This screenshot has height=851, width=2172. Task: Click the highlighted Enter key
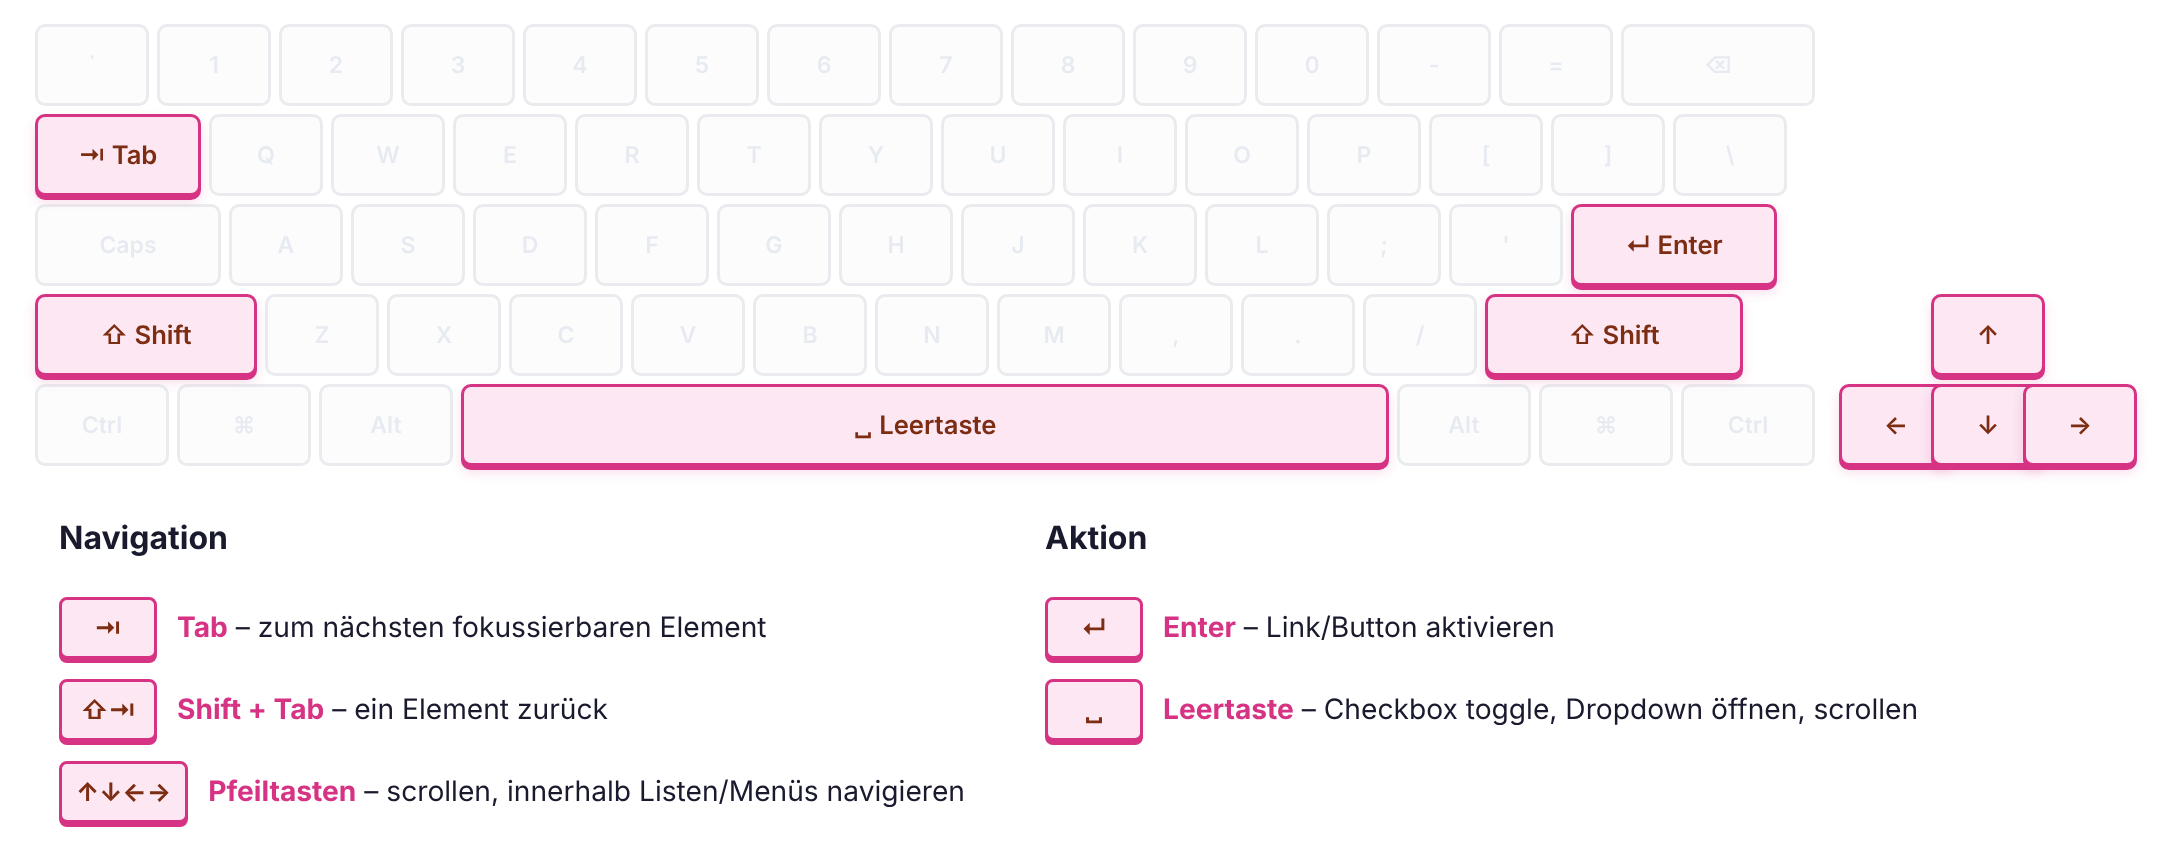1674,246
